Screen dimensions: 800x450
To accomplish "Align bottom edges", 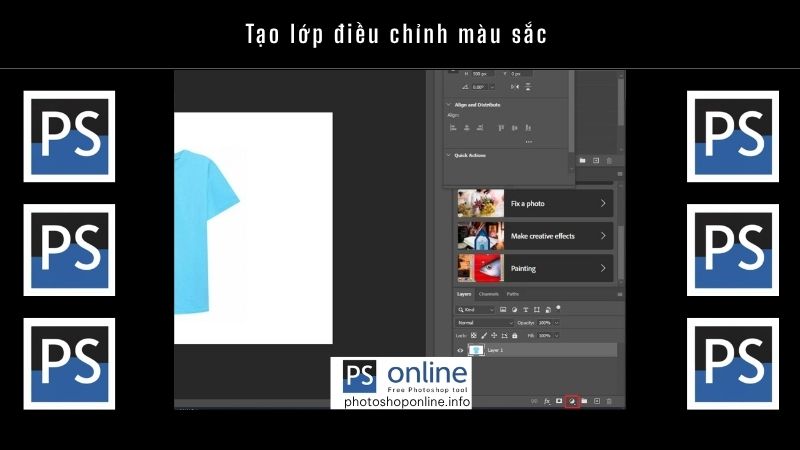I will click(528, 128).
